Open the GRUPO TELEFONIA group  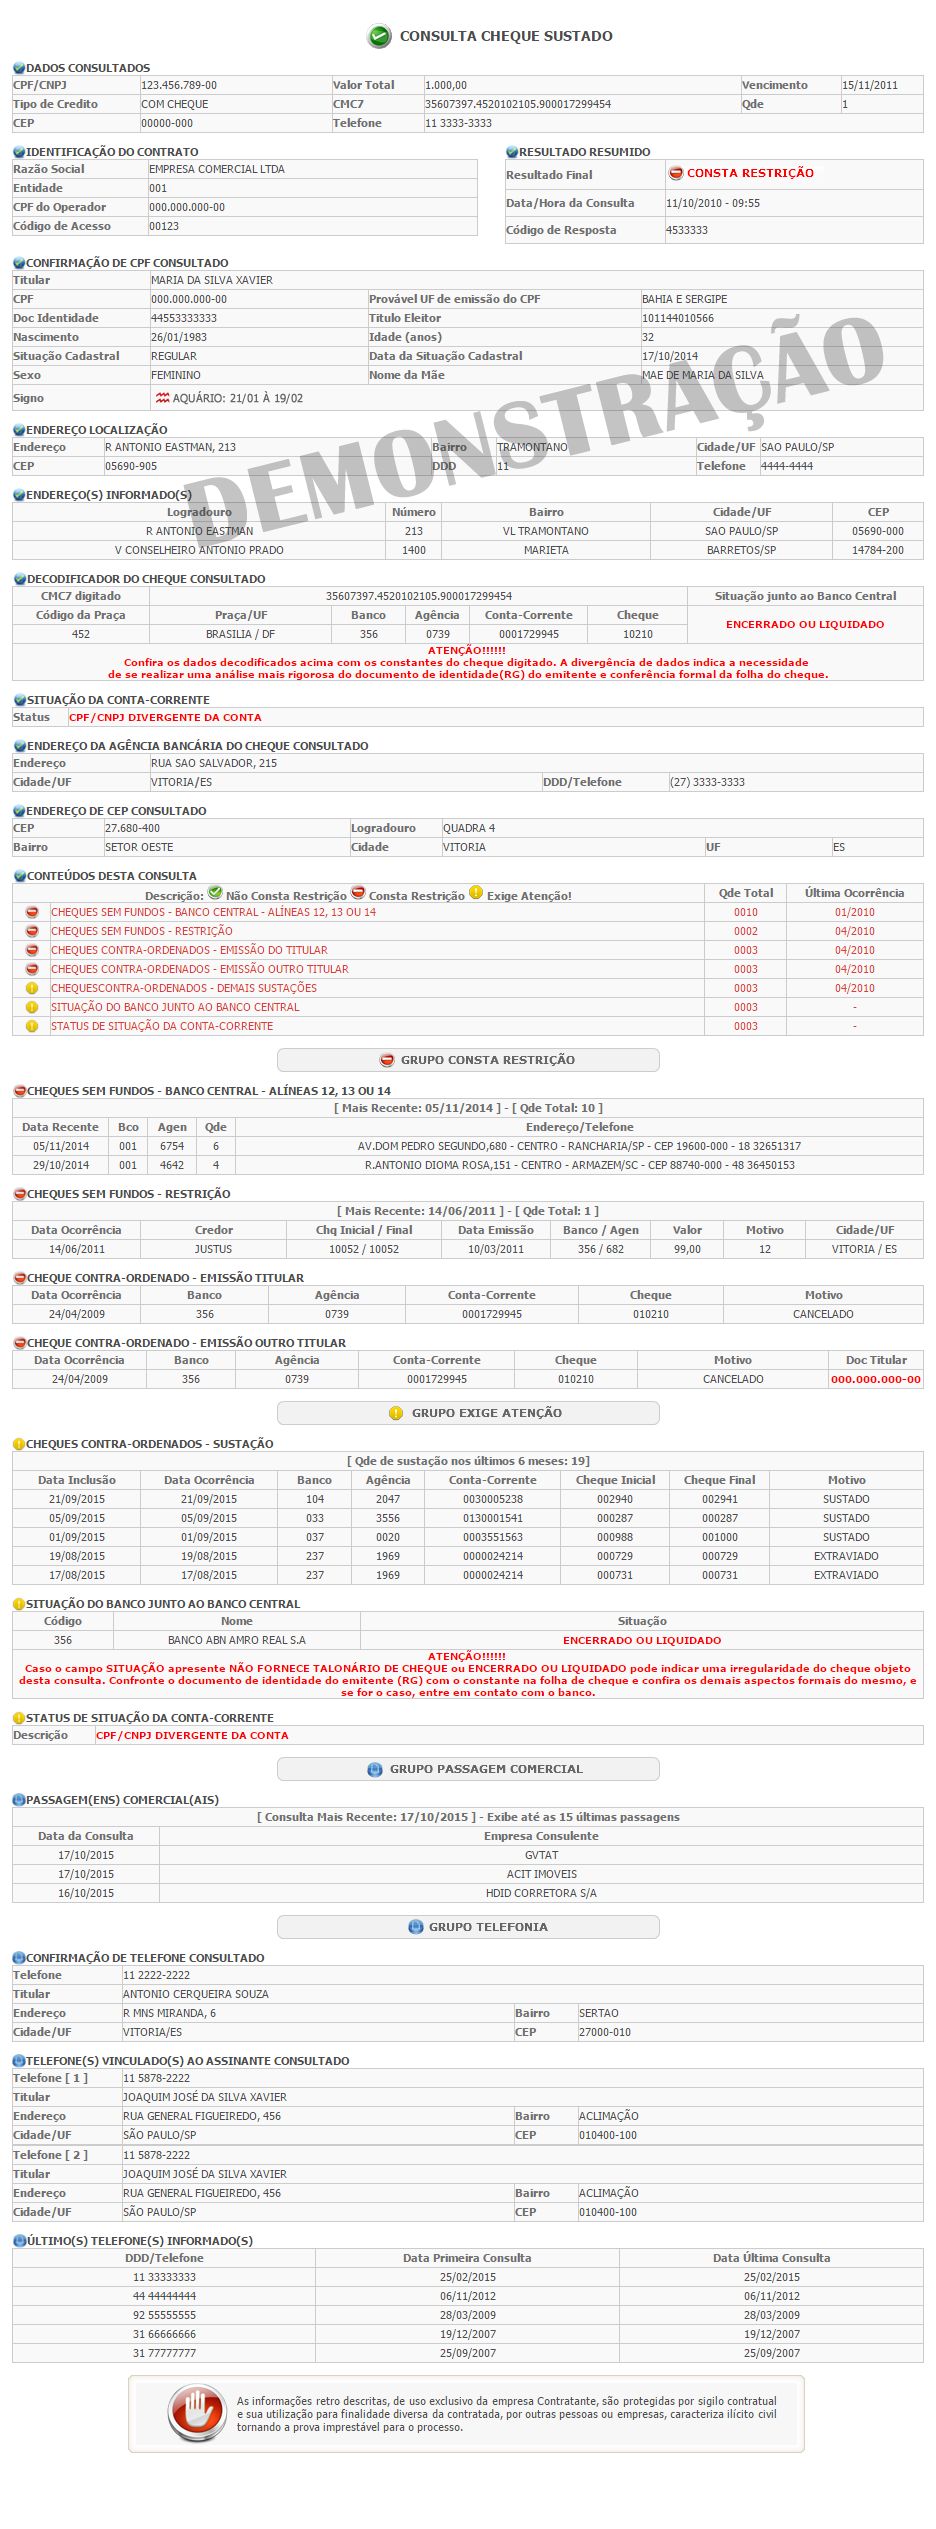(x=468, y=1927)
